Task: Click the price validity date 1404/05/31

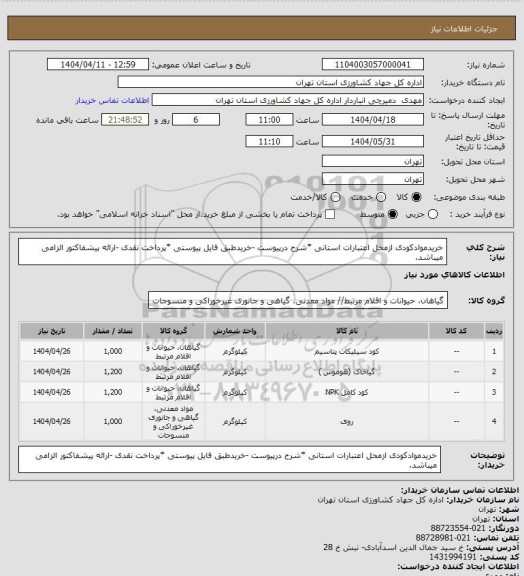Action: point(373,141)
